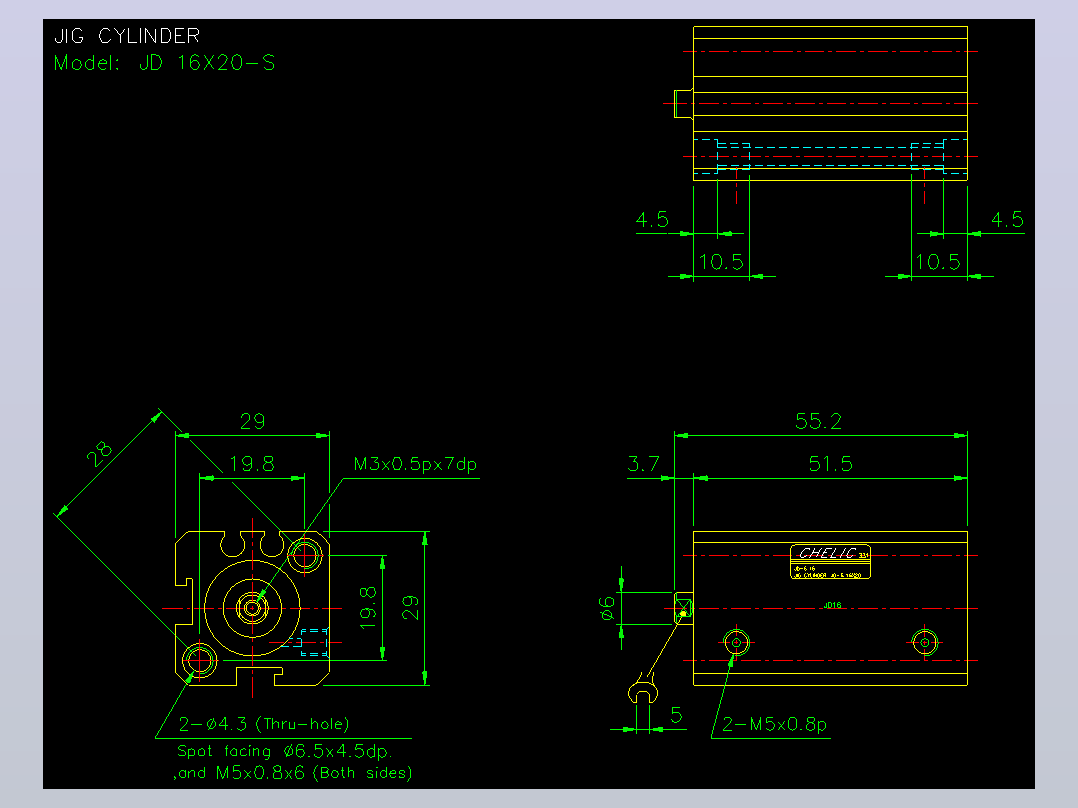The image size is (1078, 808).
Task: Select the rotated vertical '29' height dimension
Action: [x=410, y=608]
